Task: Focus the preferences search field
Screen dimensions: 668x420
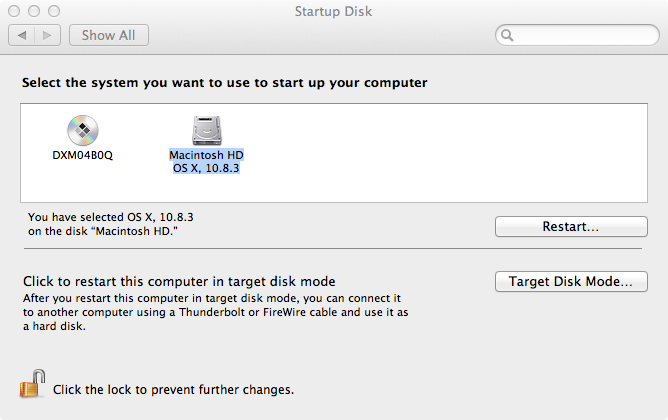Action: [x=577, y=35]
